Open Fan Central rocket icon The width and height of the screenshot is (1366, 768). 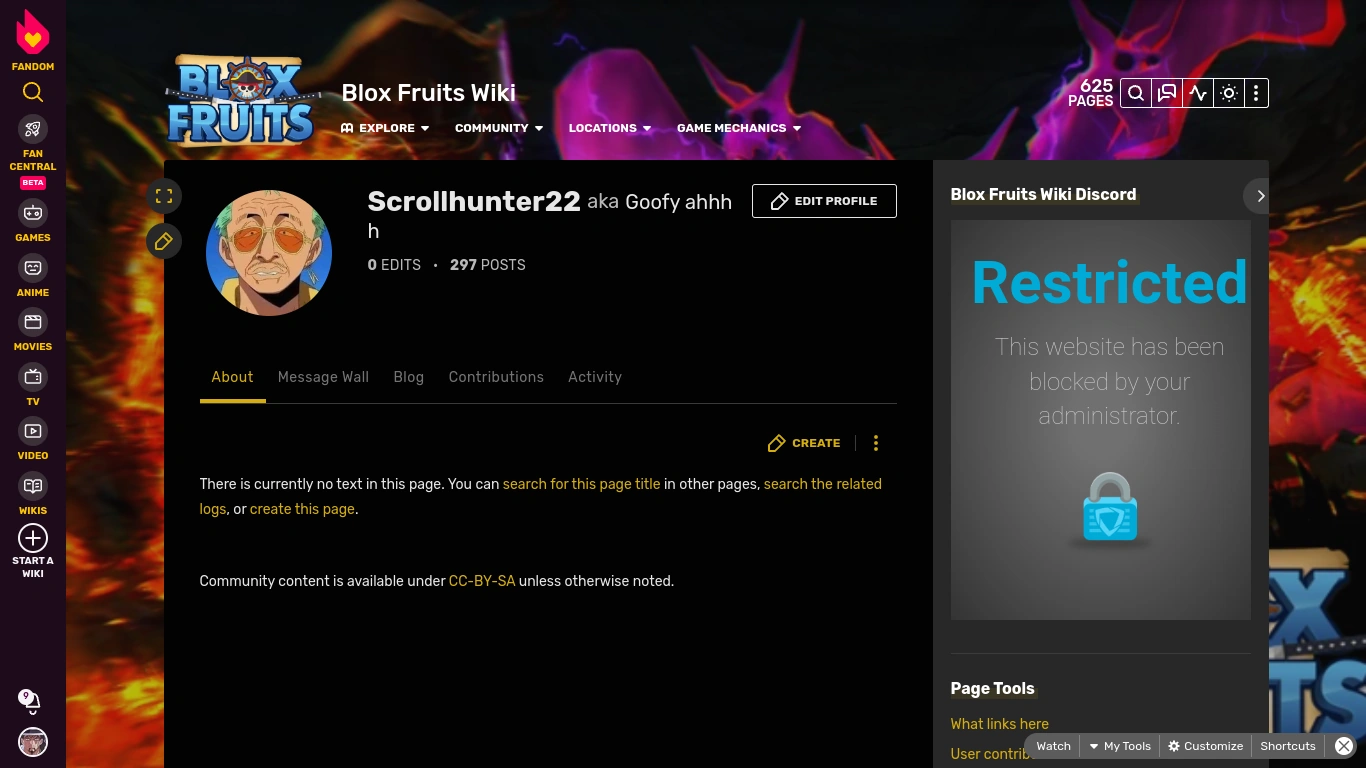click(x=33, y=129)
